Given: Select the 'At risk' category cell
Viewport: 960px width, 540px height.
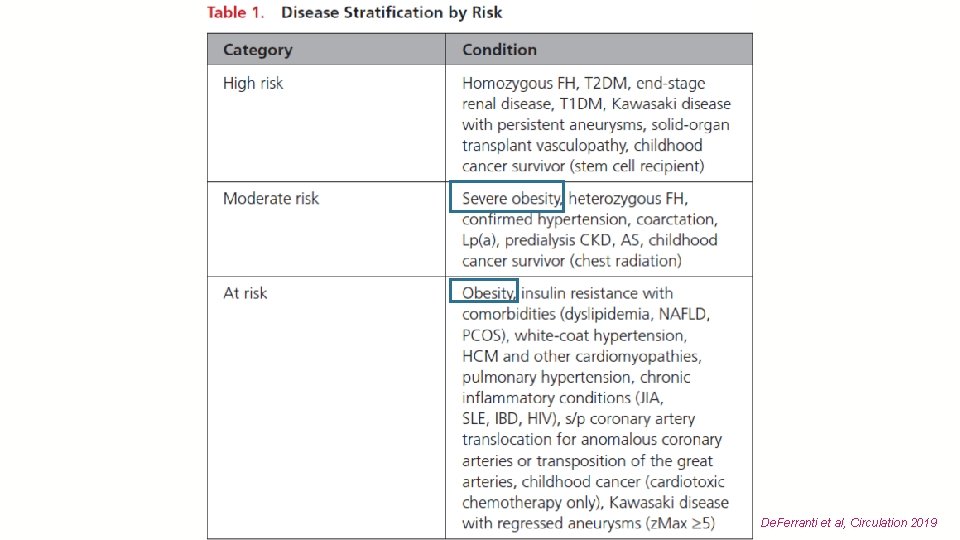Looking at the screenshot, I should pos(326,407).
